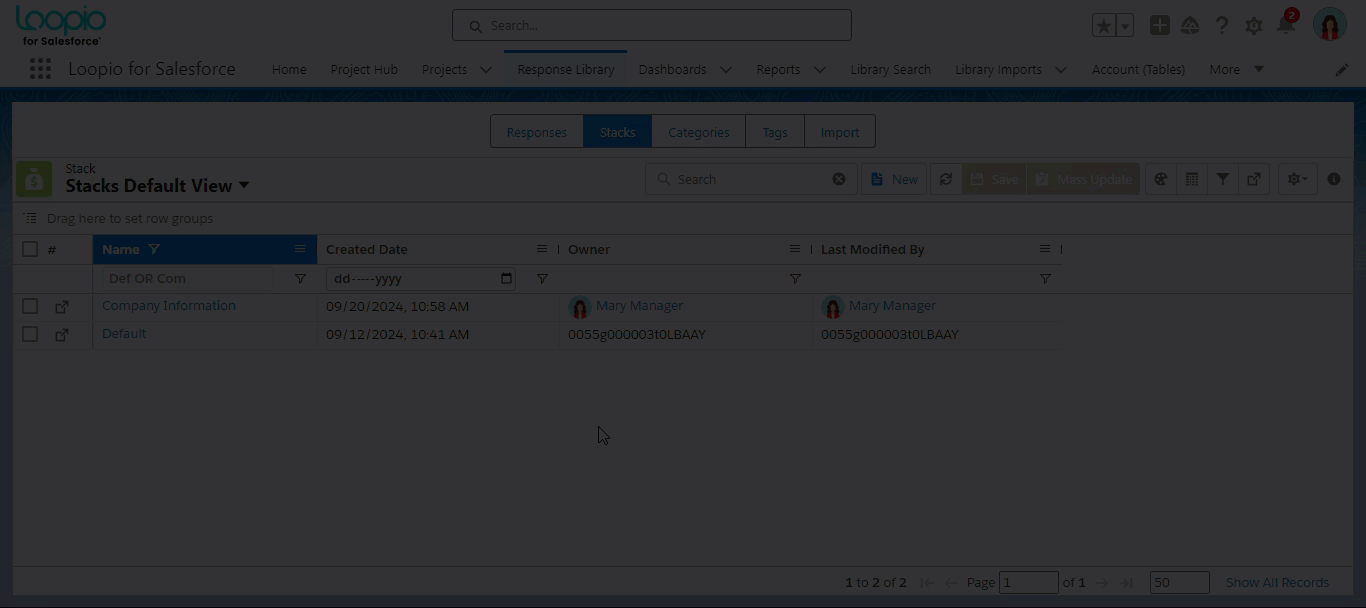Click the global Search field at the top
This screenshot has height=608, width=1366.
click(x=652, y=25)
